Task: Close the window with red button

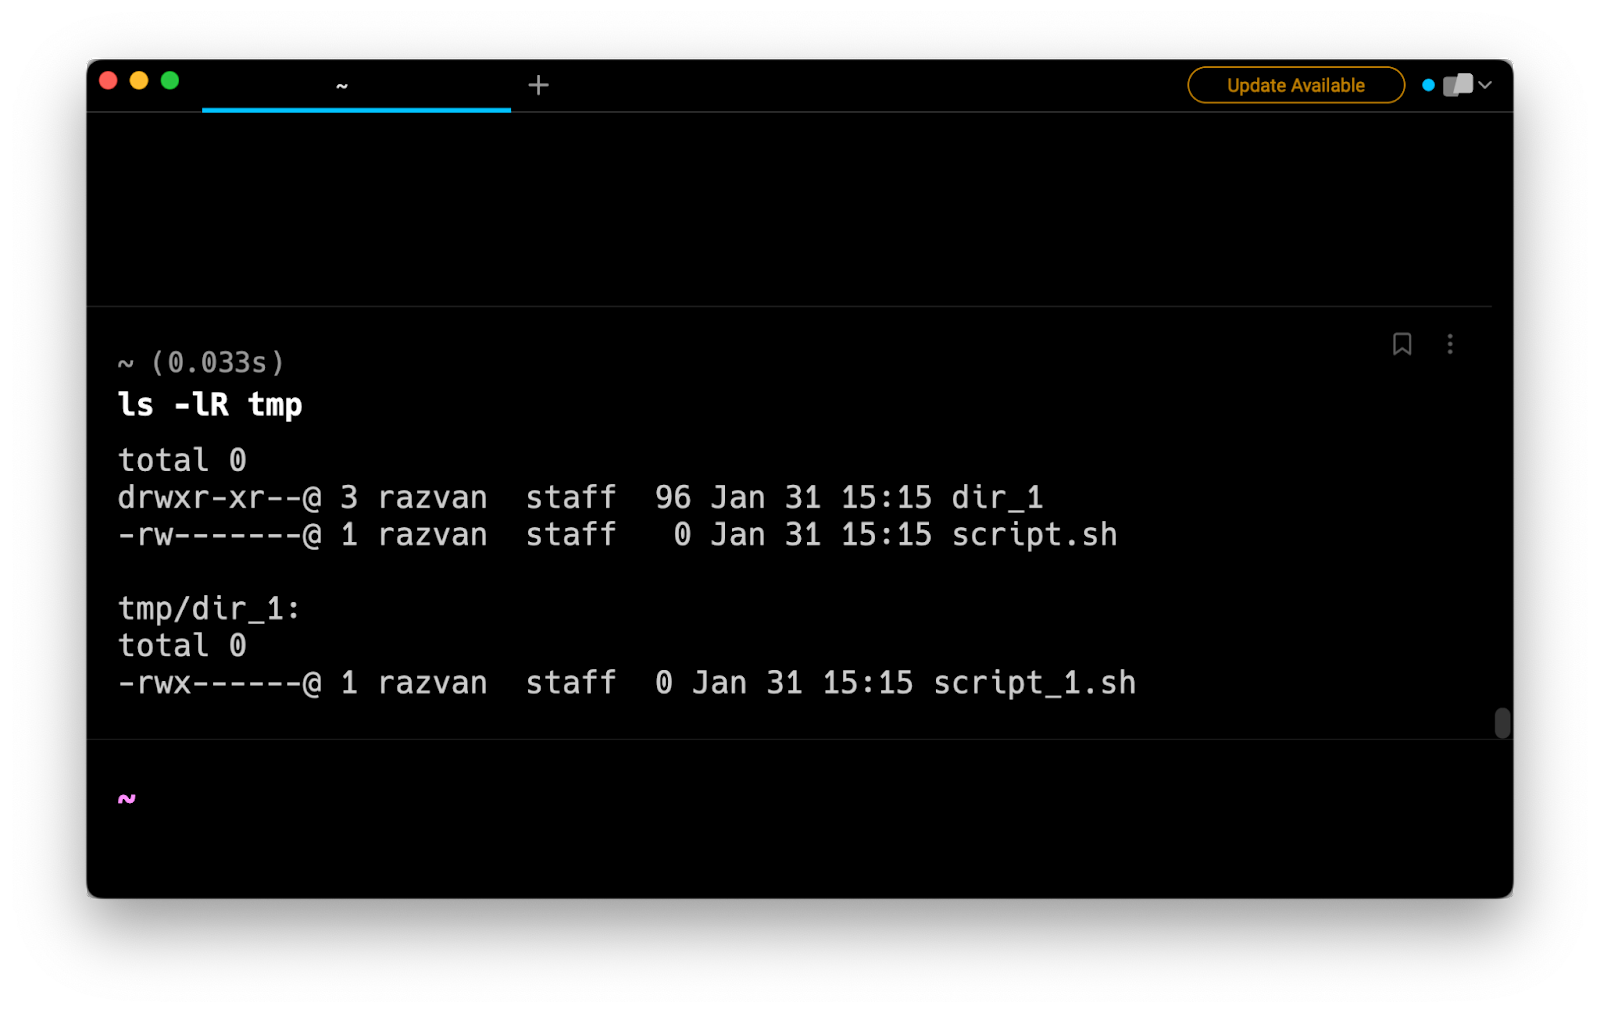Action: pos(109,80)
